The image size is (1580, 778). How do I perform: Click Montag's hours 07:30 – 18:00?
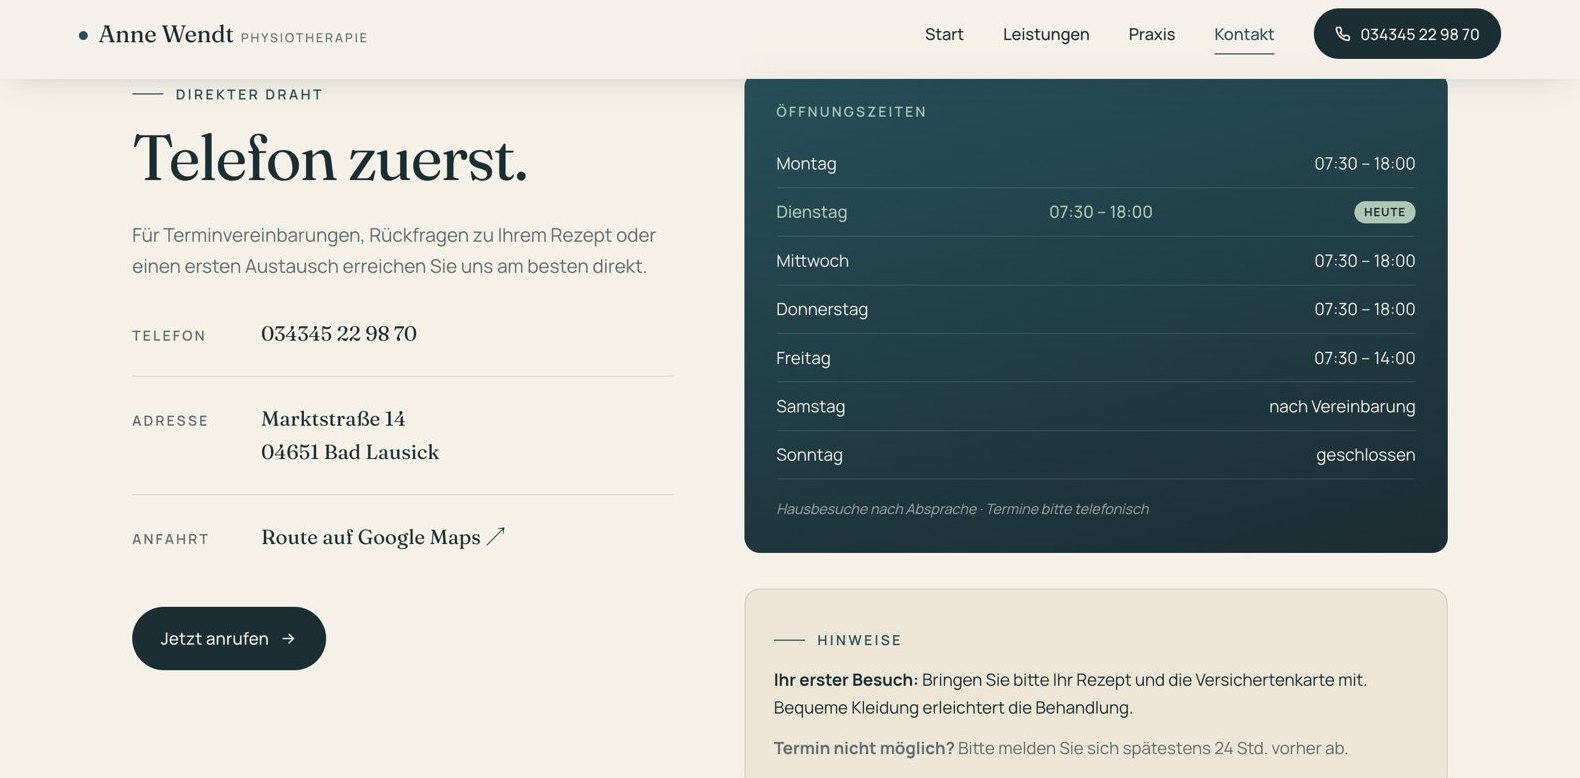click(x=1365, y=164)
